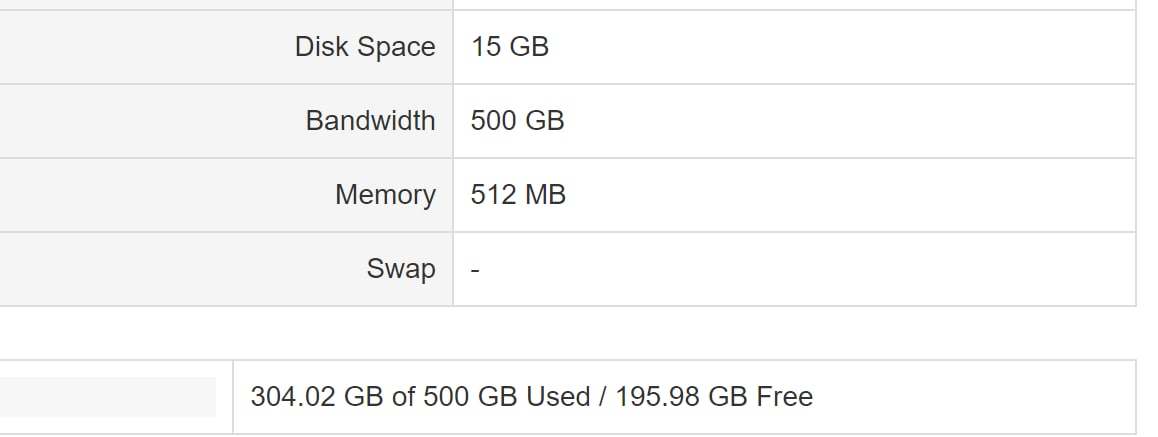Click the word "Used" in usage summary

558,397
